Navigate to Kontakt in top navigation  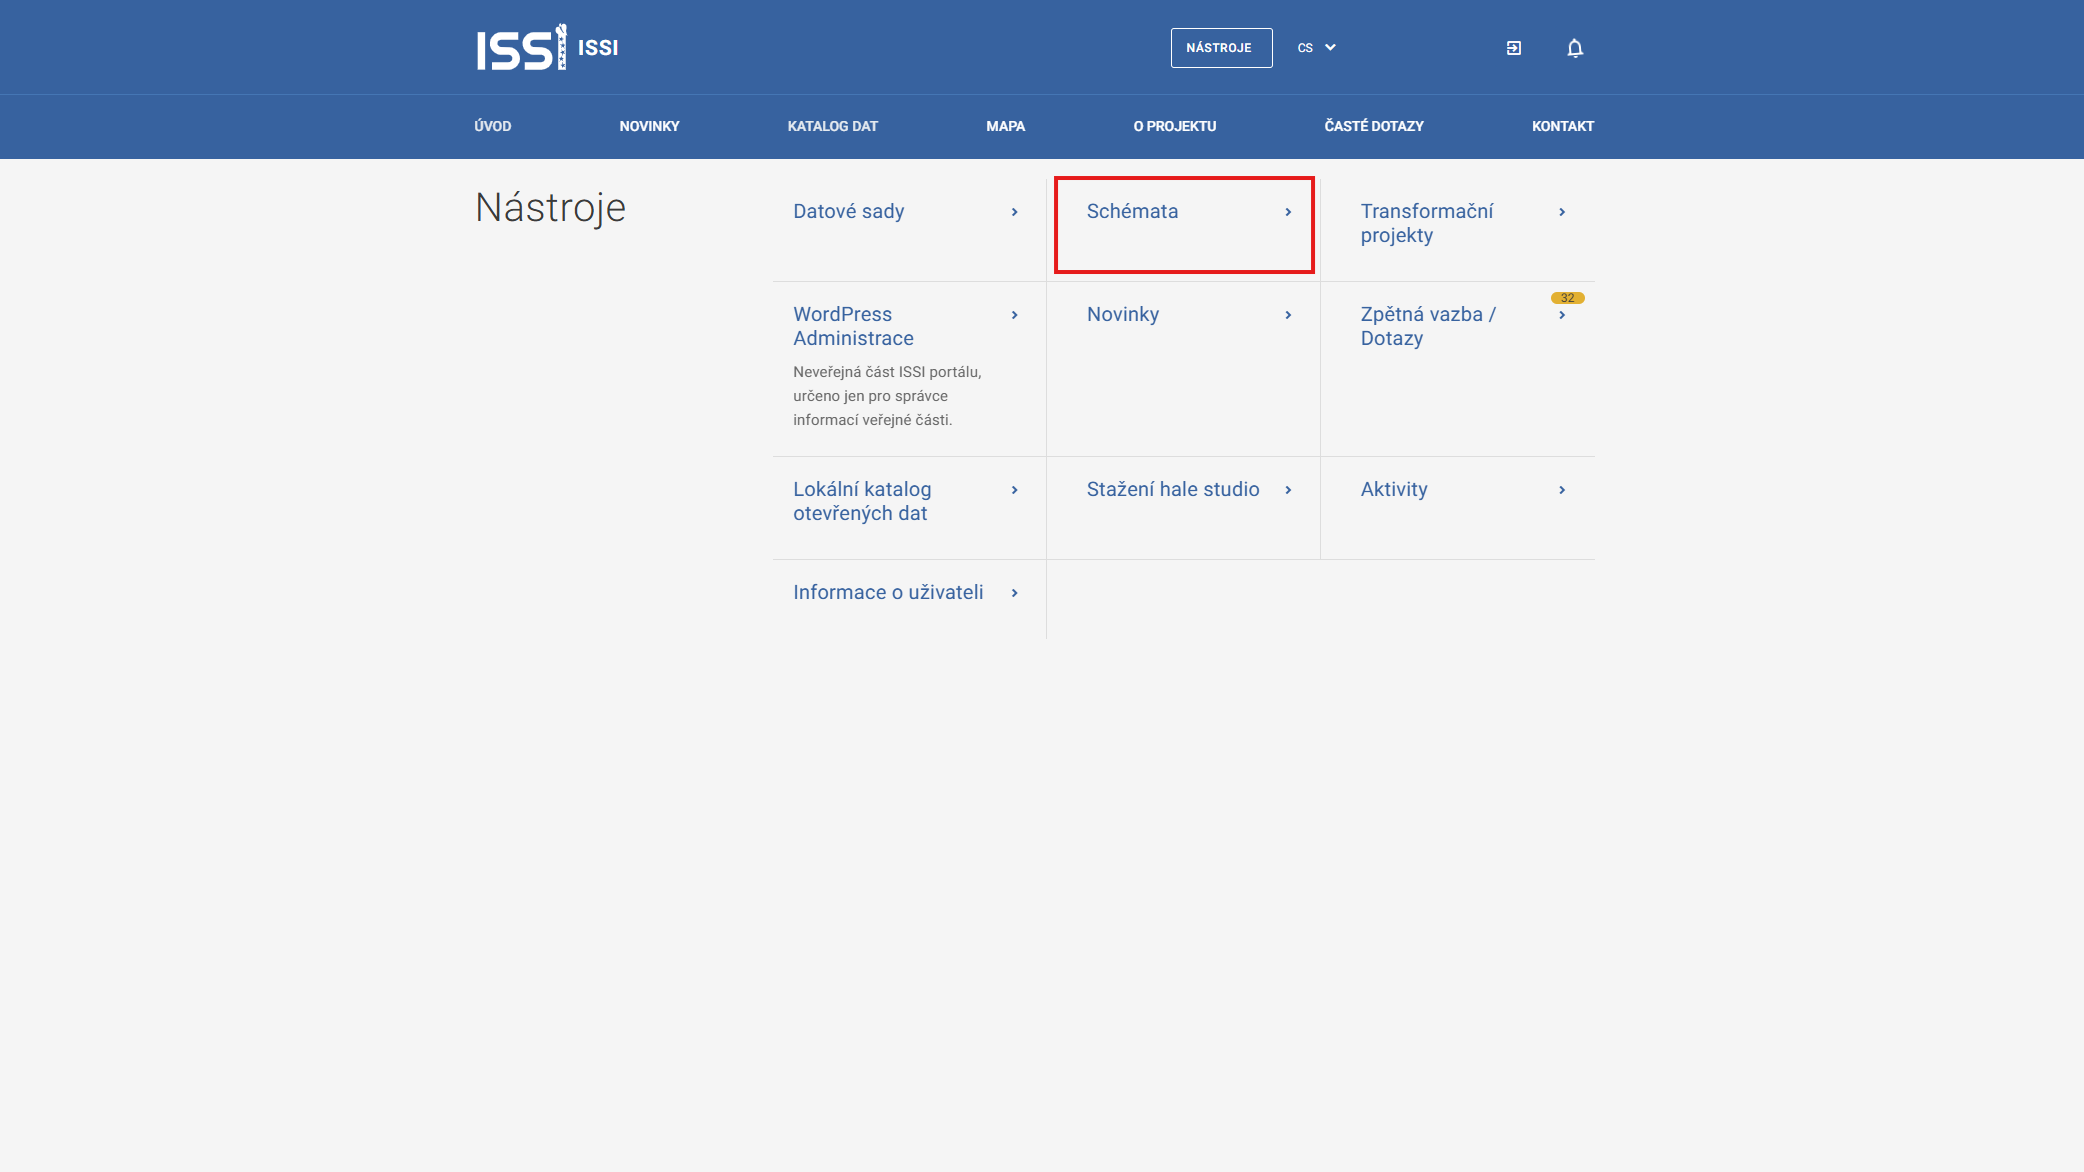pyautogui.click(x=1562, y=126)
